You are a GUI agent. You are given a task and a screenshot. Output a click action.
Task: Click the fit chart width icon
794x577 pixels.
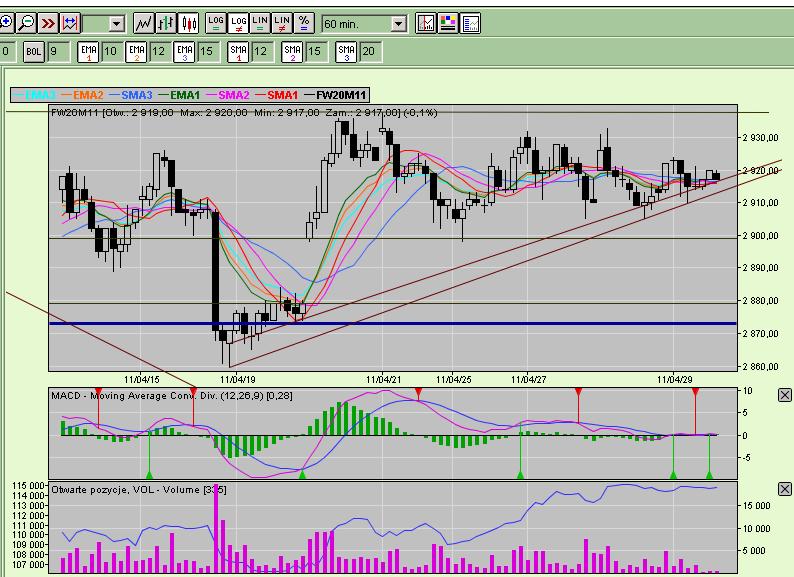coord(70,23)
